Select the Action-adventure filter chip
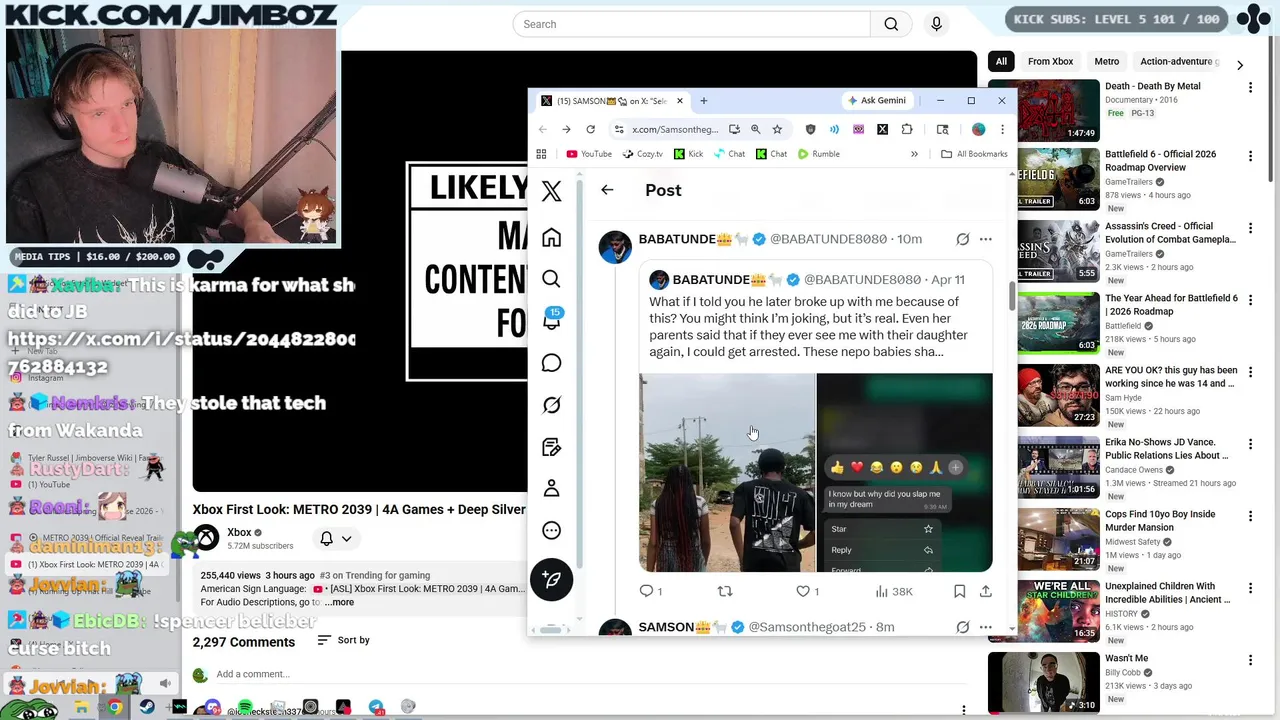Viewport: 1280px width, 720px height. 1178,61
